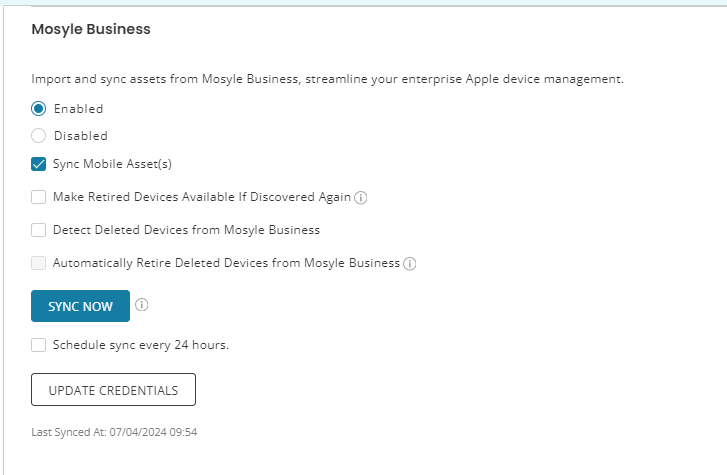Click the word Disabled label text
The image size is (727, 475).
[x=81, y=135]
